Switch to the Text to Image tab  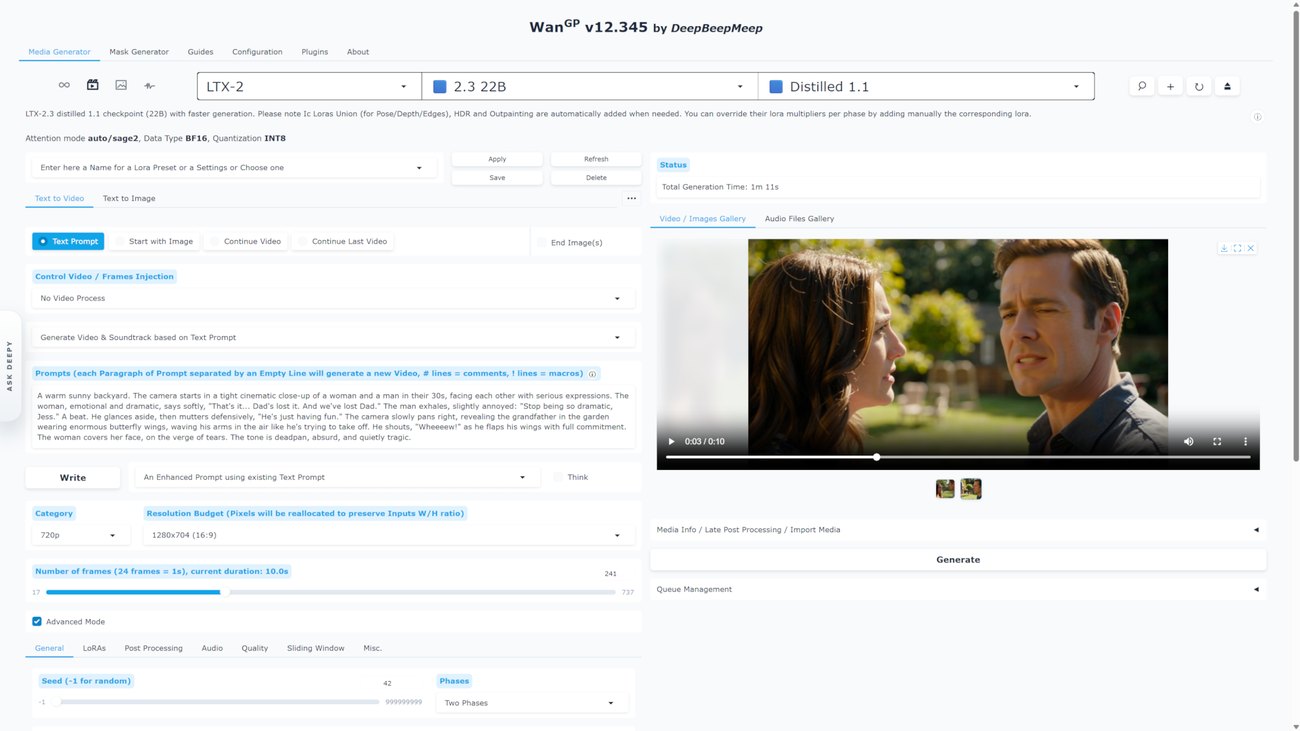pos(129,198)
